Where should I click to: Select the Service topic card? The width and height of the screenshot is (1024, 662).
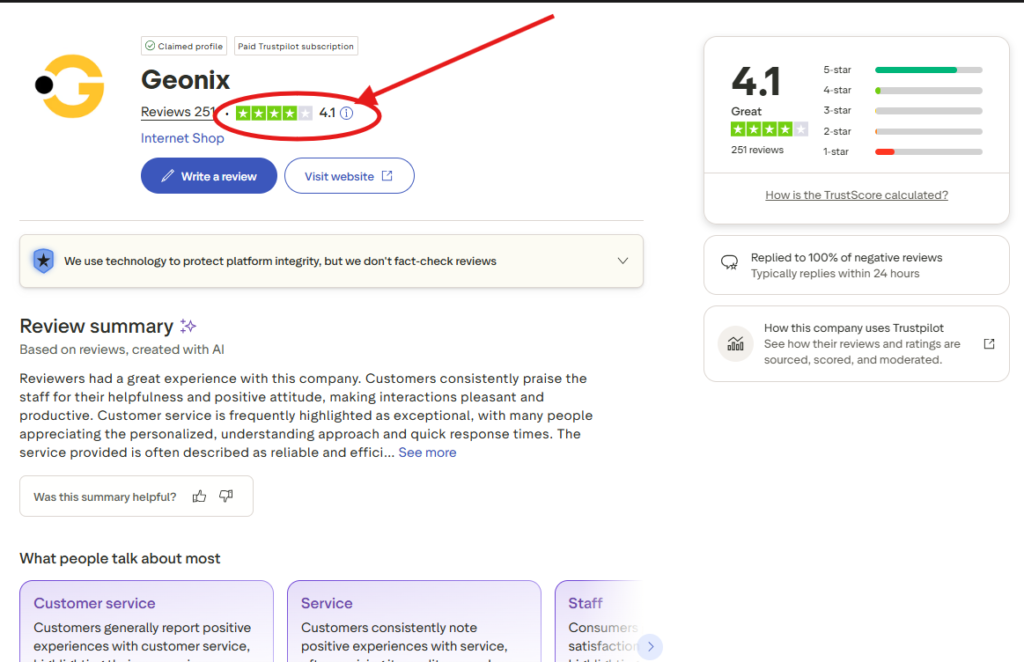[414, 620]
